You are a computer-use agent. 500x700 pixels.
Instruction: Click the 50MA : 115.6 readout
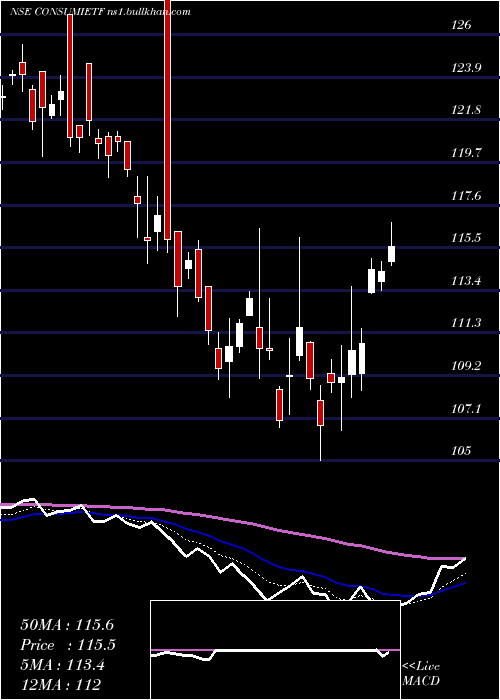[68, 625]
